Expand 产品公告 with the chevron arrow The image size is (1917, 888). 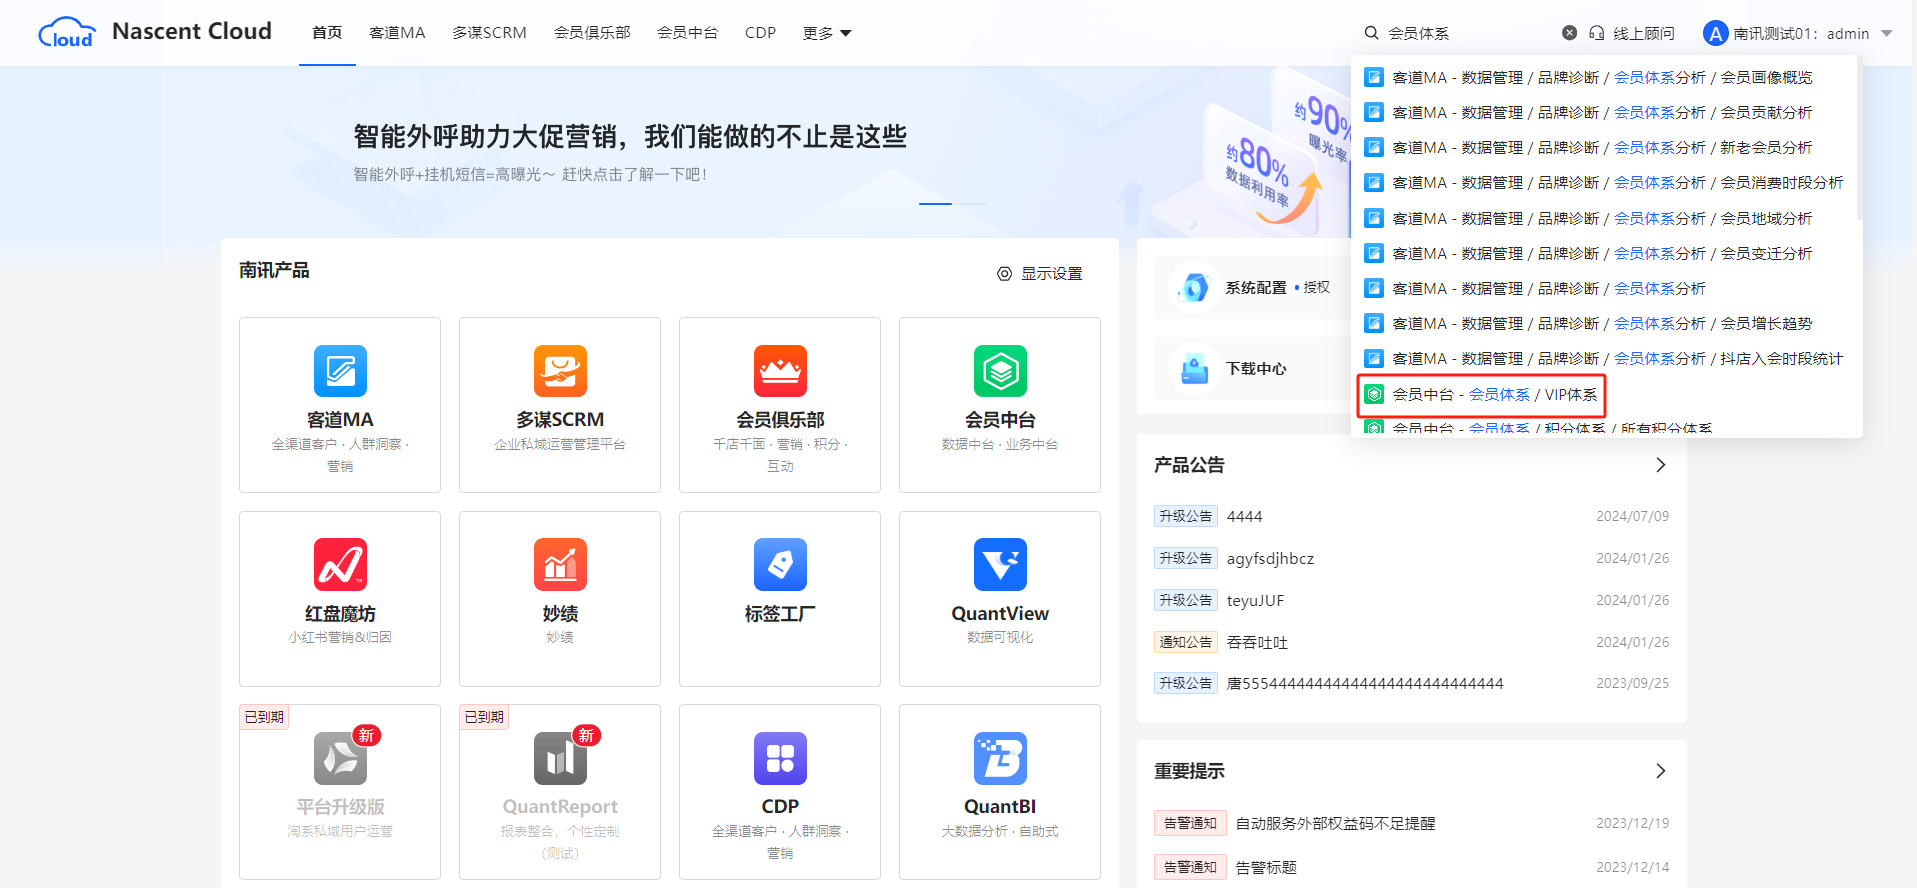[x=1660, y=465]
